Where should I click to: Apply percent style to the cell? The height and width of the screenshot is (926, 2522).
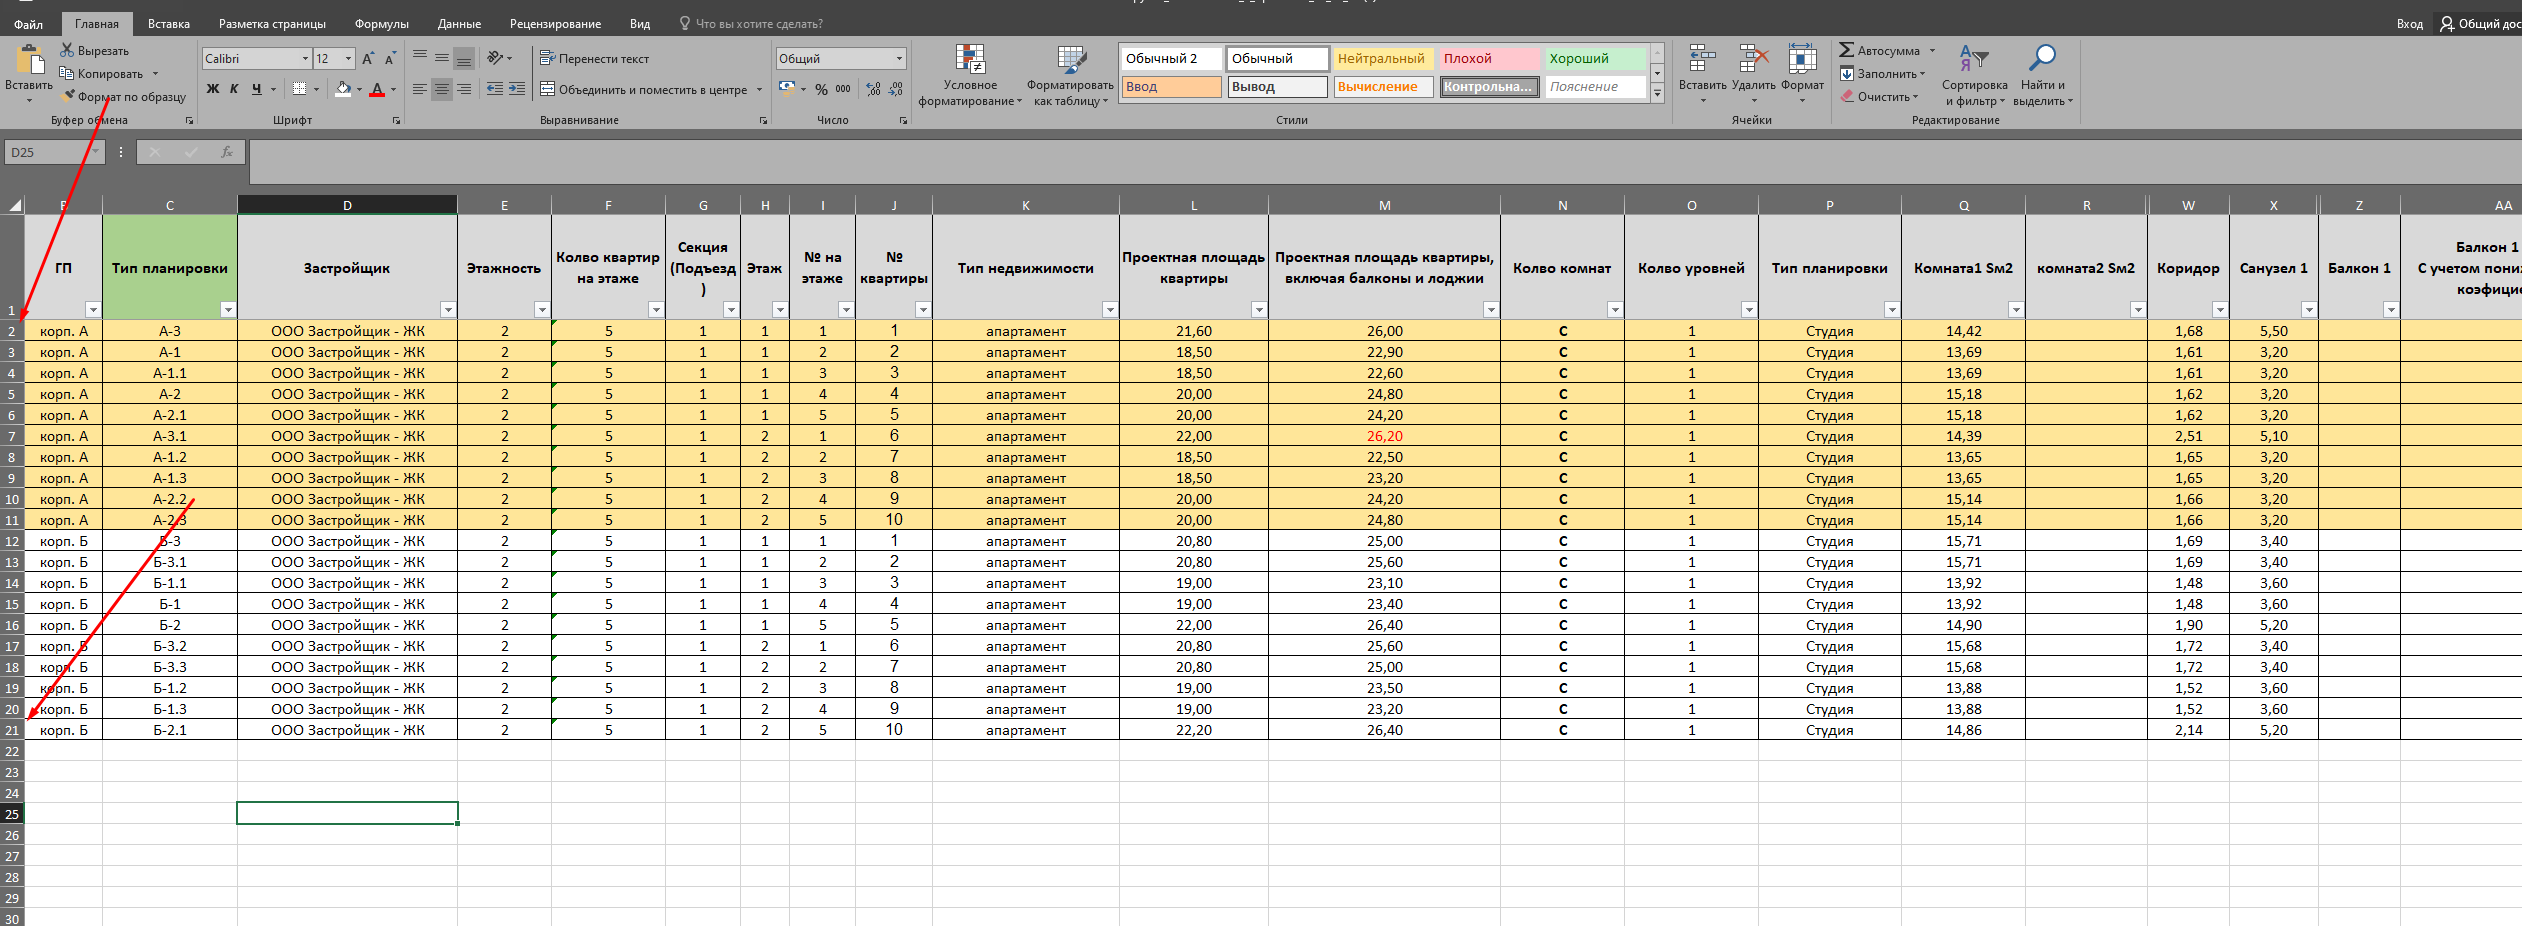coord(821,89)
